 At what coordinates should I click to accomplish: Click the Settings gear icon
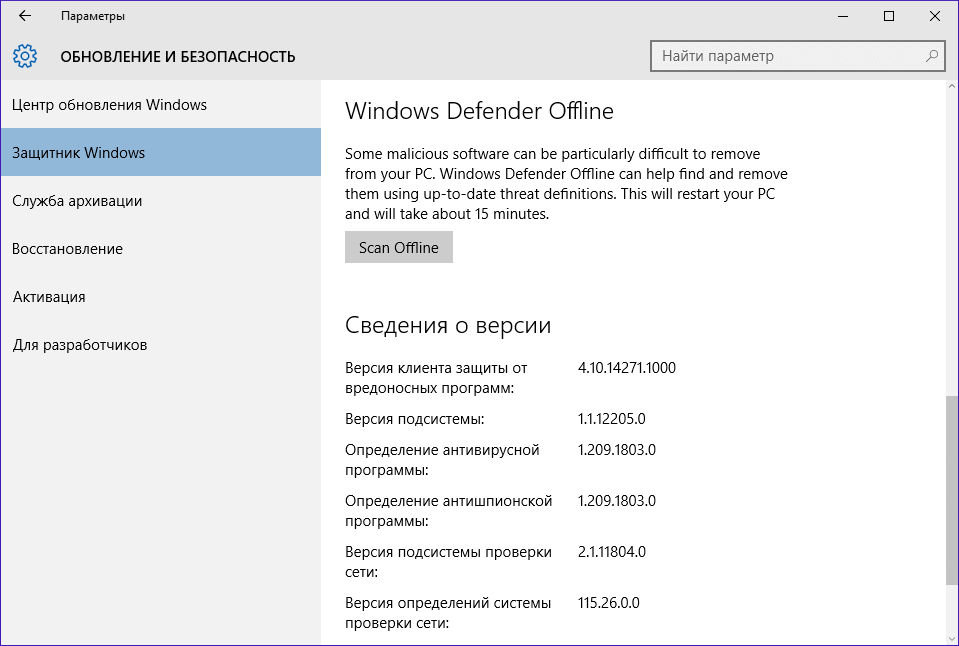pyautogui.click(x=25, y=56)
